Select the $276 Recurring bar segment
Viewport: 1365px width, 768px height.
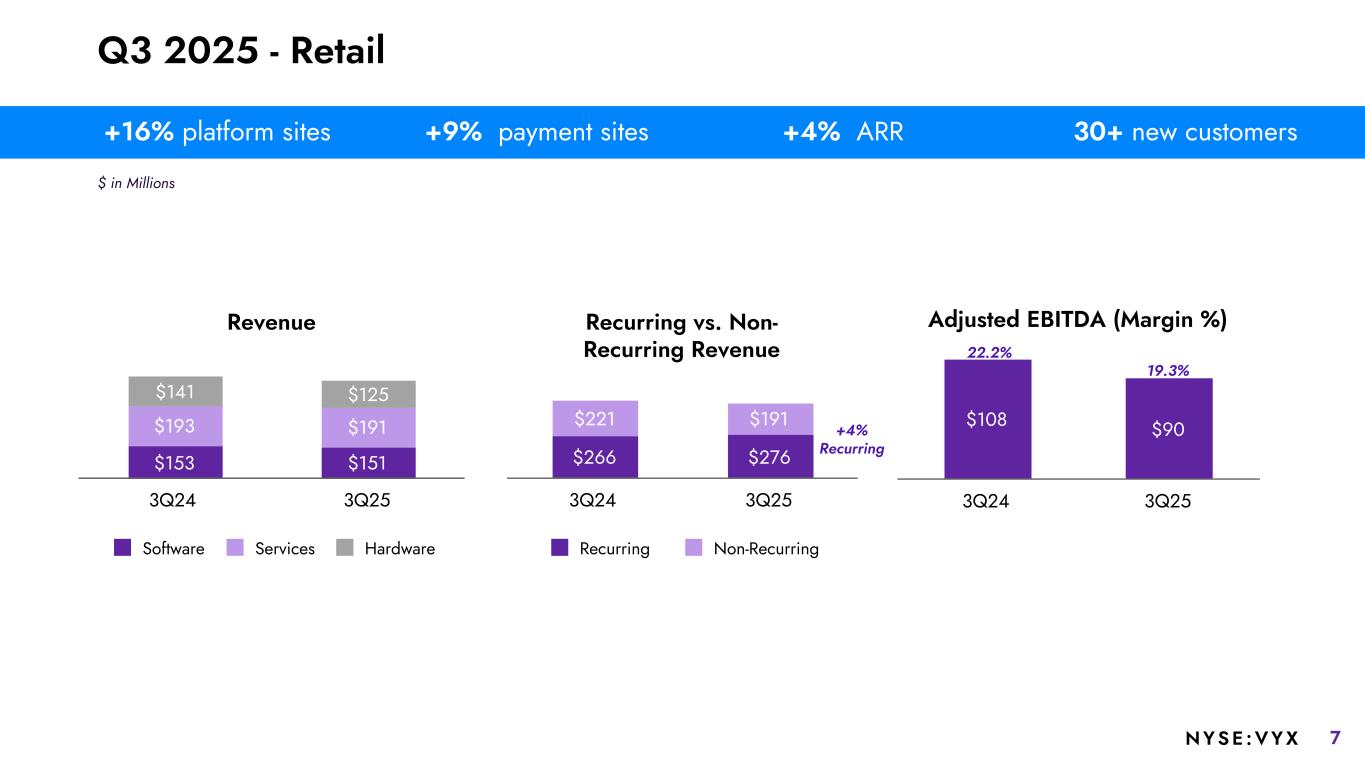[770, 457]
